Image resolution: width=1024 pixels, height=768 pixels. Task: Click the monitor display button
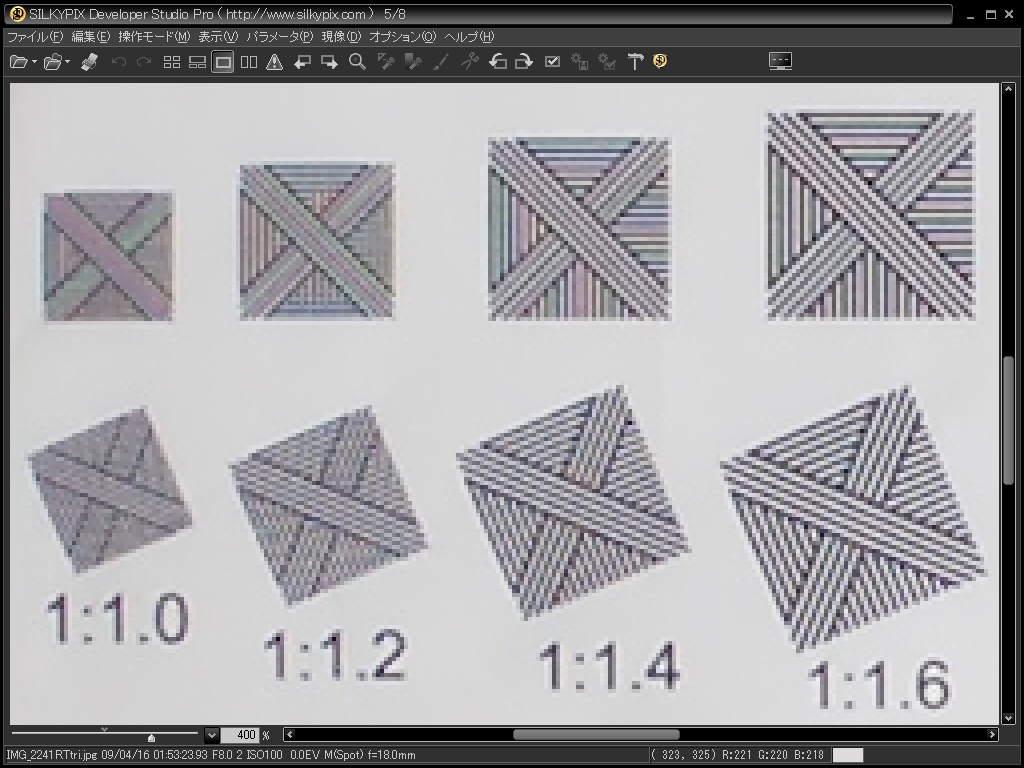(x=780, y=61)
